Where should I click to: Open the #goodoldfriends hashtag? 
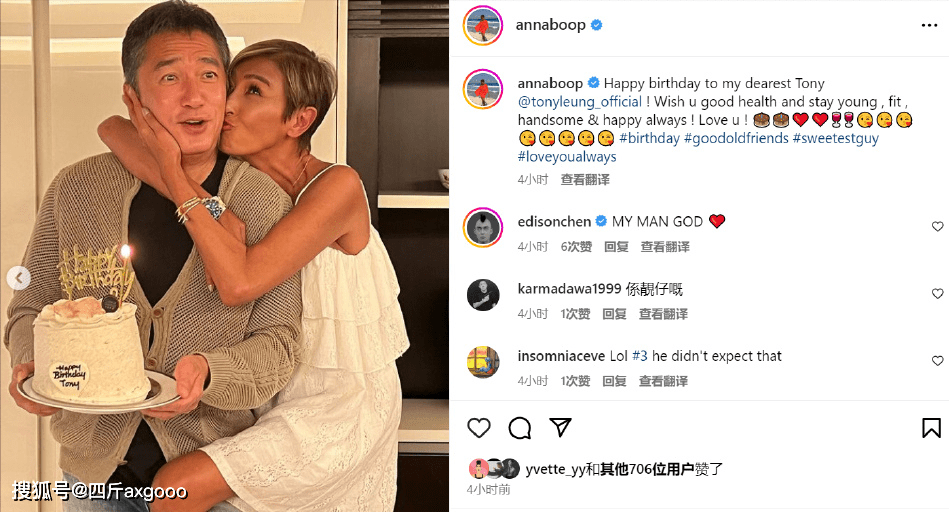point(736,138)
